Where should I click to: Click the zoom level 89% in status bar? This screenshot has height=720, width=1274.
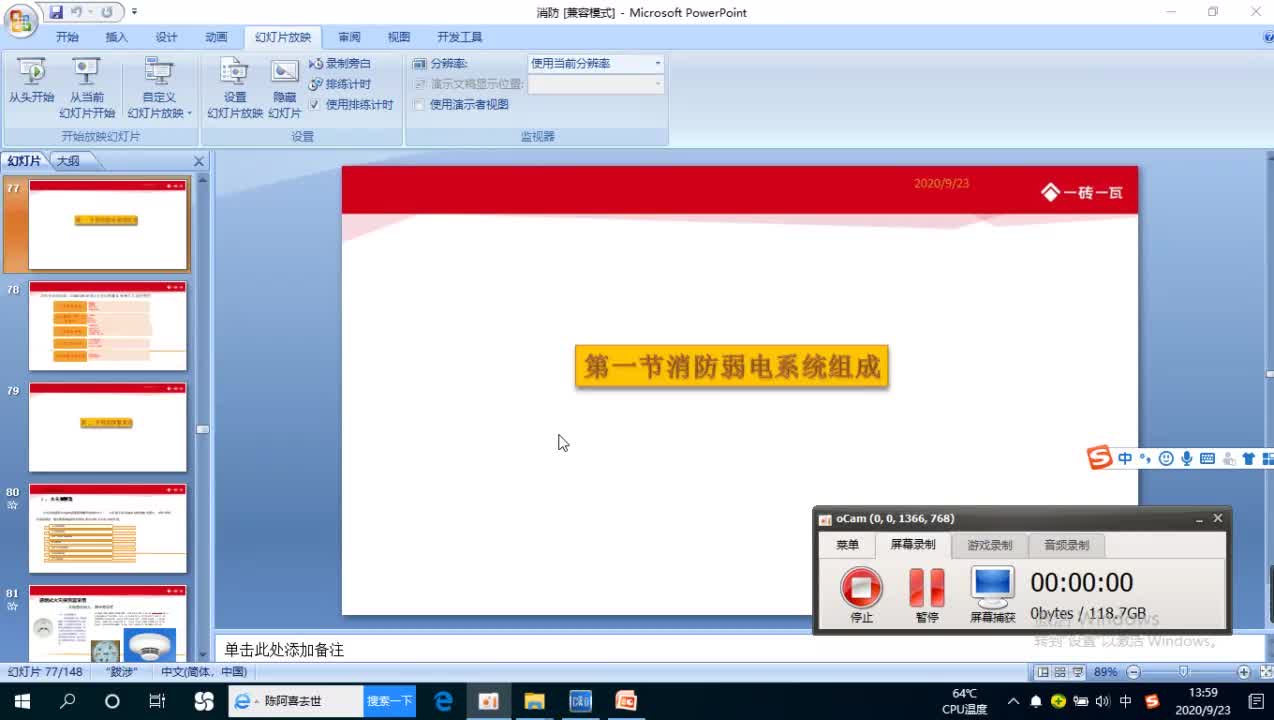click(1105, 672)
